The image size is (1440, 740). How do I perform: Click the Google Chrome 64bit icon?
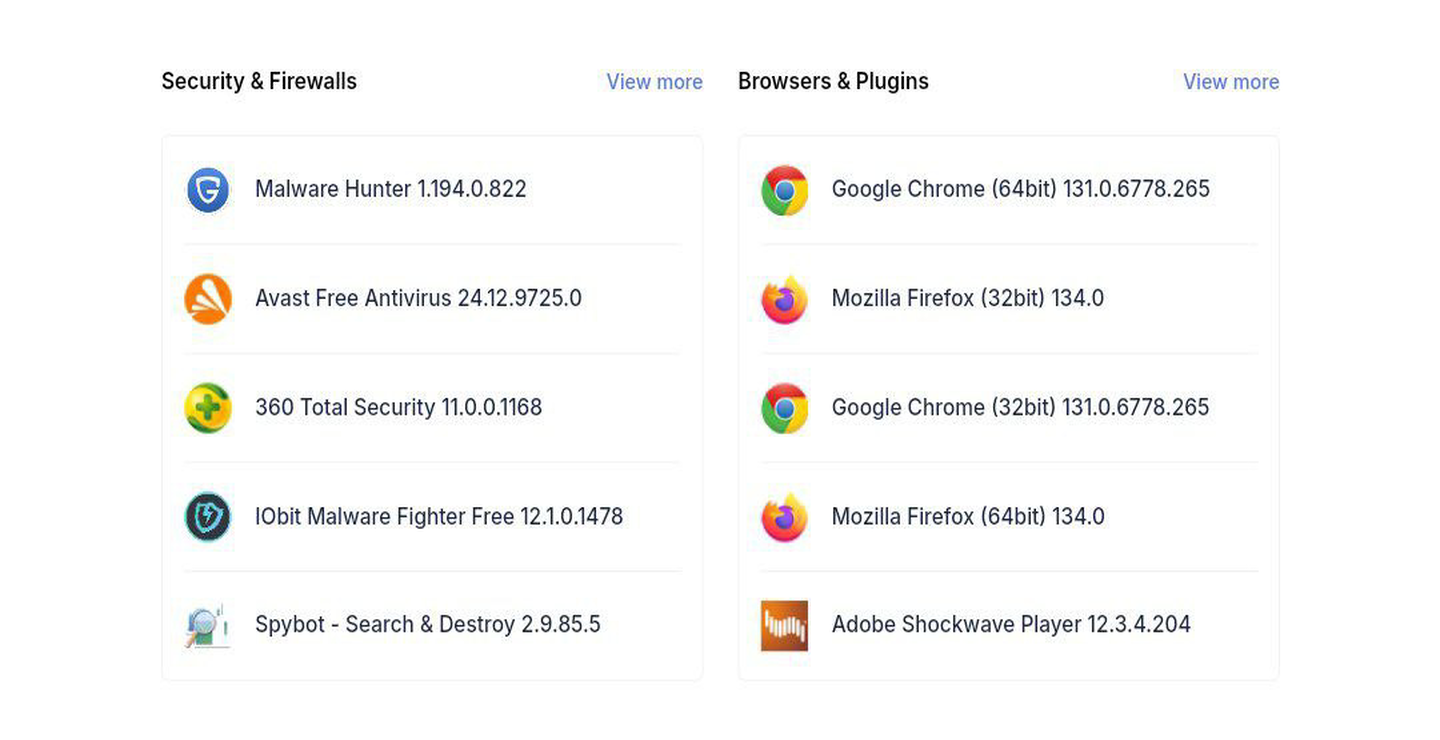(x=784, y=189)
